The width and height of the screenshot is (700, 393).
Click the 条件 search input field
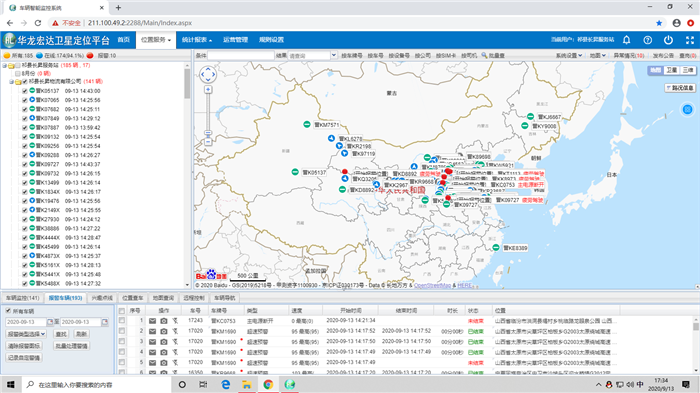[x=241, y=55]
